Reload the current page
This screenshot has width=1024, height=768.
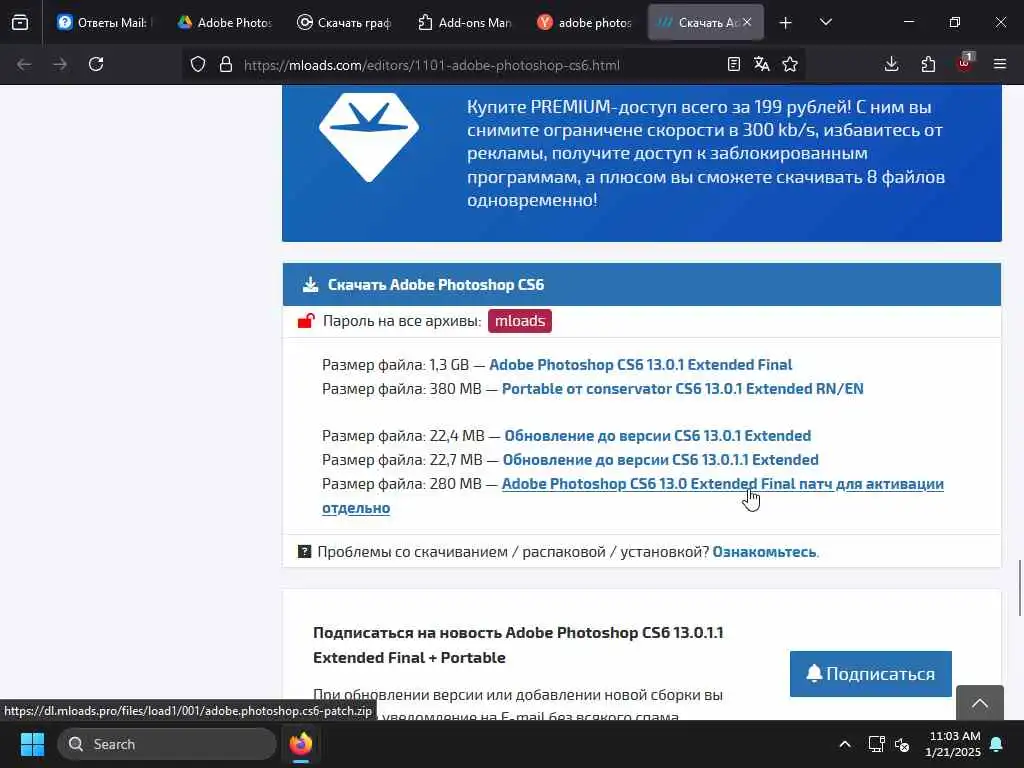pos(96,64)
